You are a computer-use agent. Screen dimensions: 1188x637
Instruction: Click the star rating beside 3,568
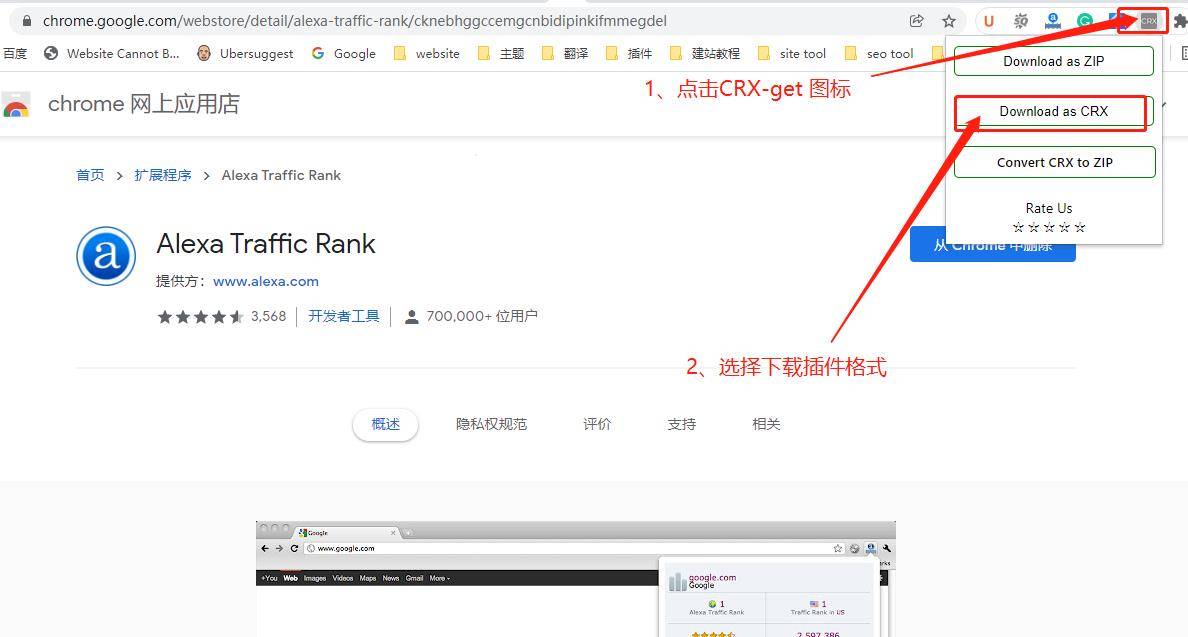pyautogui.click(x=200, y=317)
